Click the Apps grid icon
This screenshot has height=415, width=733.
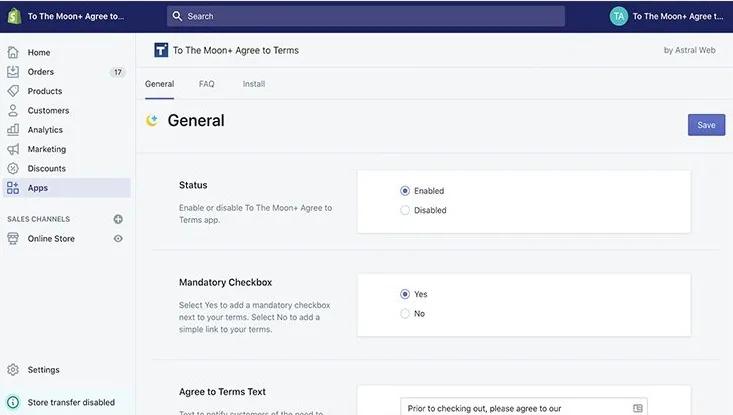pos(13,188)
